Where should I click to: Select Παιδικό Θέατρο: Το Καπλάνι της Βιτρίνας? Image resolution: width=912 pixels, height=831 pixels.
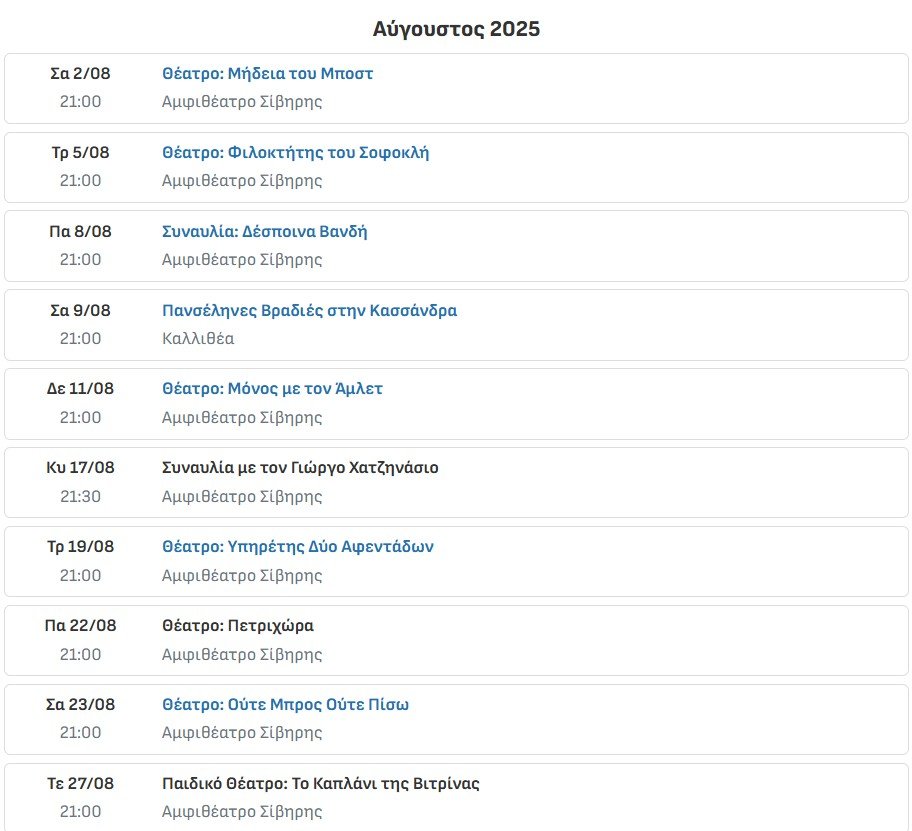click(x=320, y=784)
